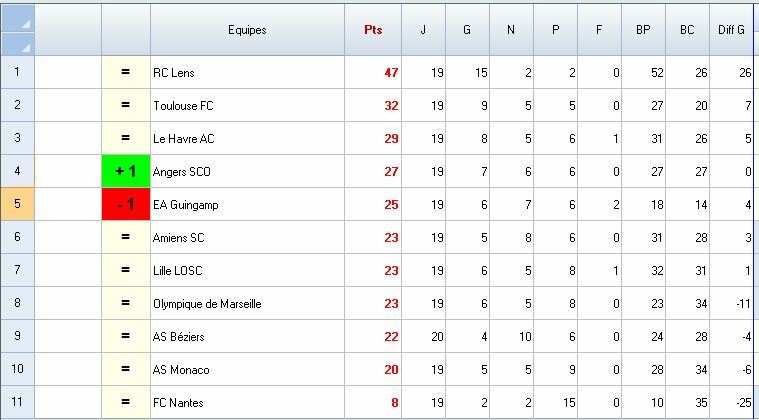Image resolution: width=759 pixels, height=420 pixels.
Task: Click the red -1 rank change indicator
Action: (x=126, y=205)
